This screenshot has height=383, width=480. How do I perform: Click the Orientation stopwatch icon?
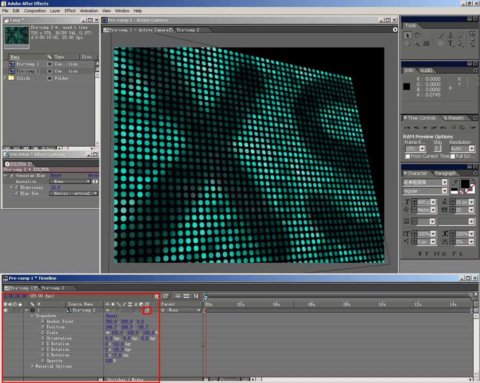[x=43, y=338]
